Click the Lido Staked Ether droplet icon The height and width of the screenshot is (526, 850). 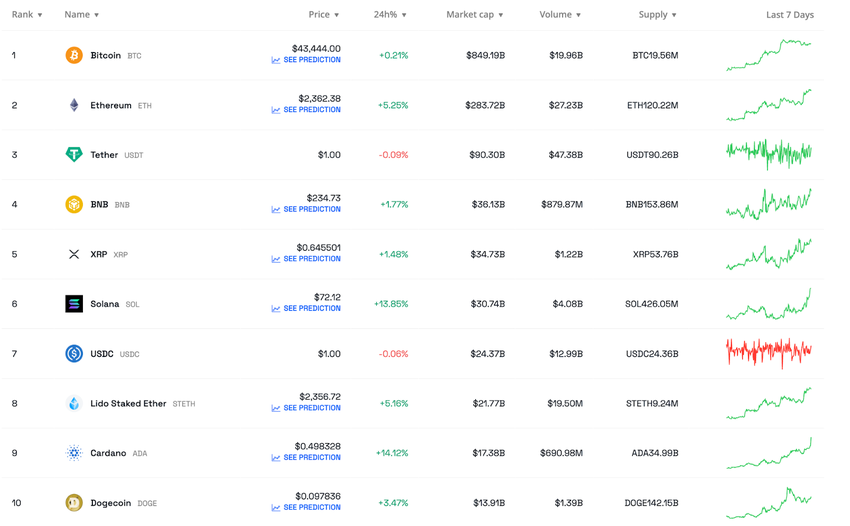(74, 403)
